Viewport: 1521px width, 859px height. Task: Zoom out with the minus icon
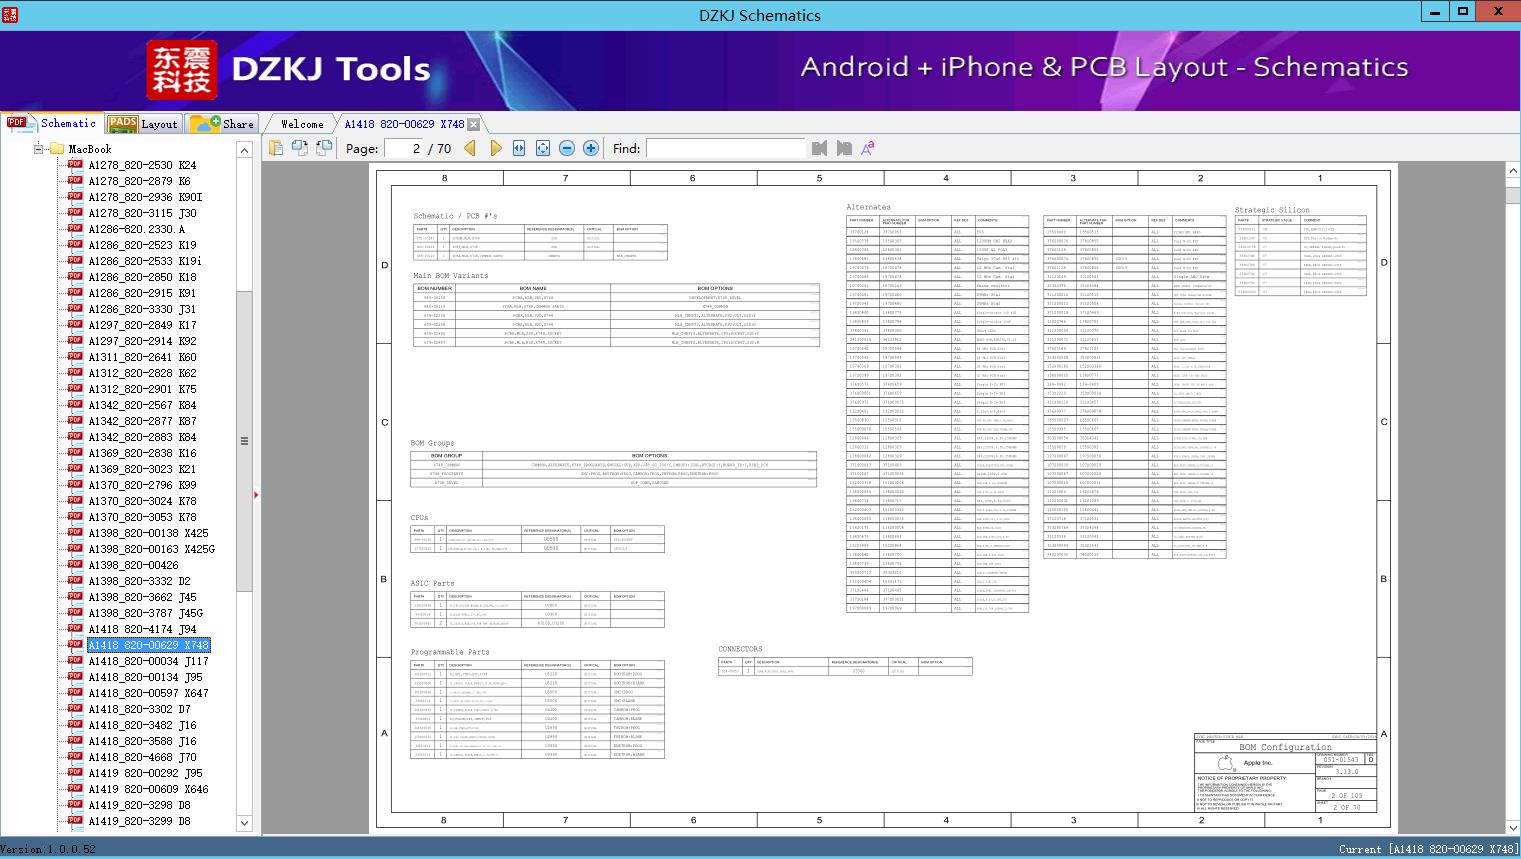(567, 148)
